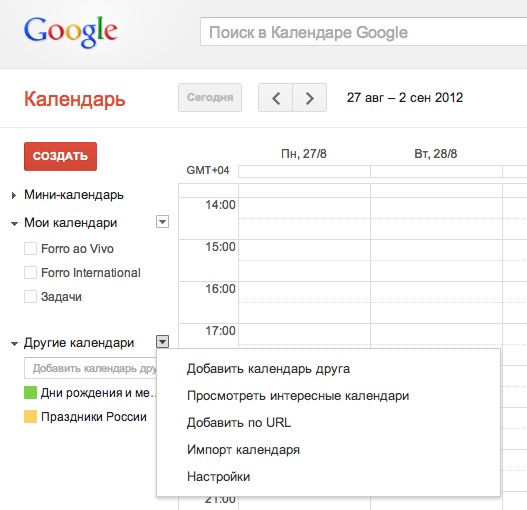Click the all-day row under Пн, 27/8

pyautogui.click(x=305, y=171)
